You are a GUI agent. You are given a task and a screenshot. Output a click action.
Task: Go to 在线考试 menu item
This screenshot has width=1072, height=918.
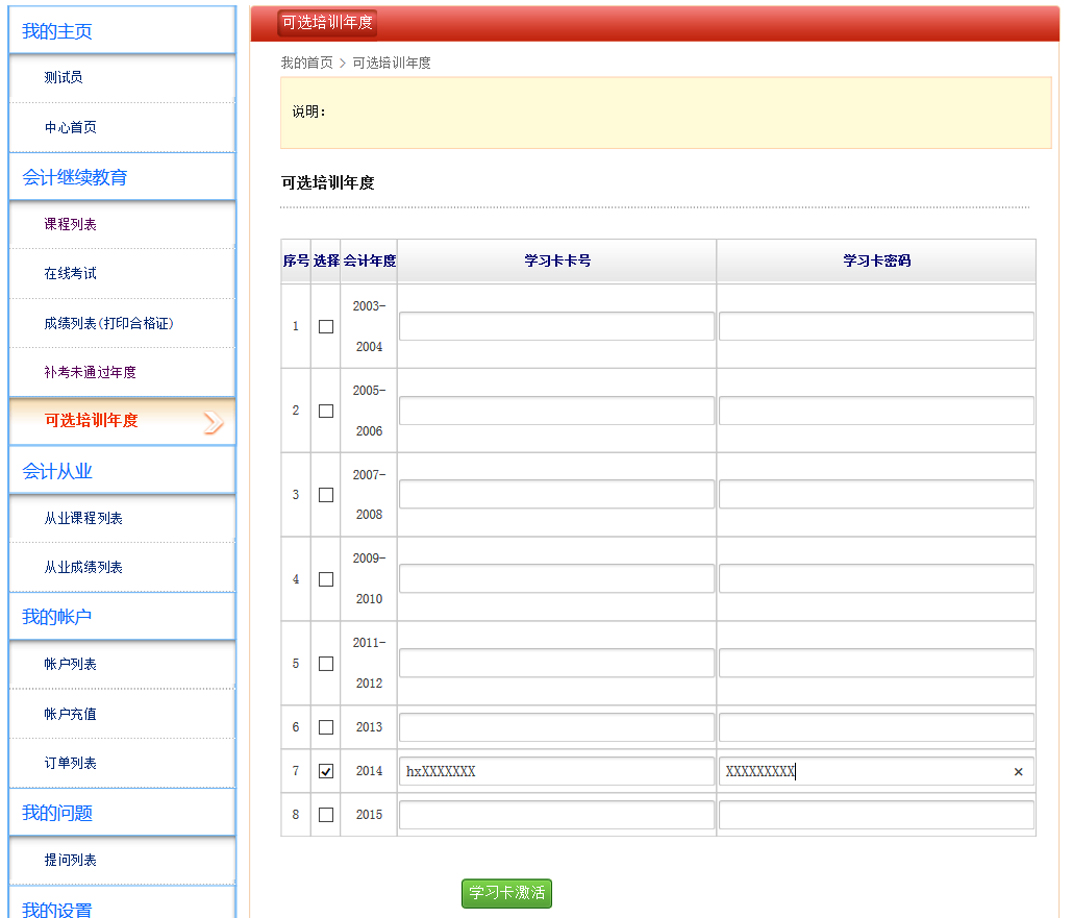70,274
